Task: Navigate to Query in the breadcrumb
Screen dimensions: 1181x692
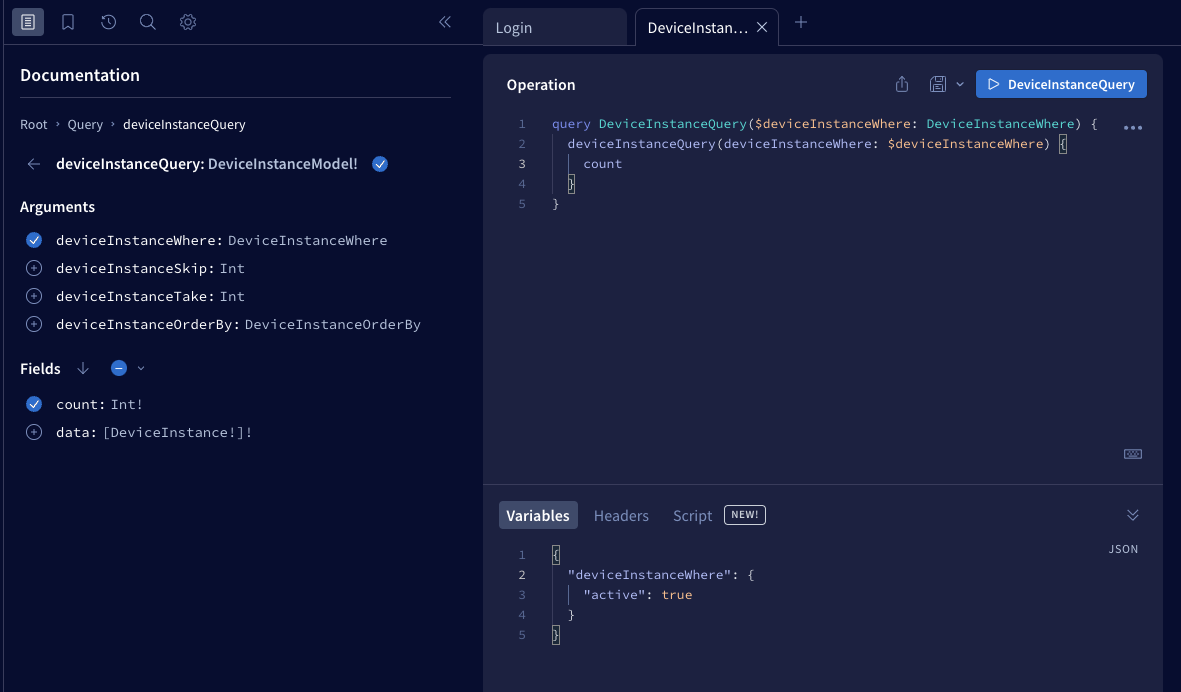Action: click(x=85, y=125)
